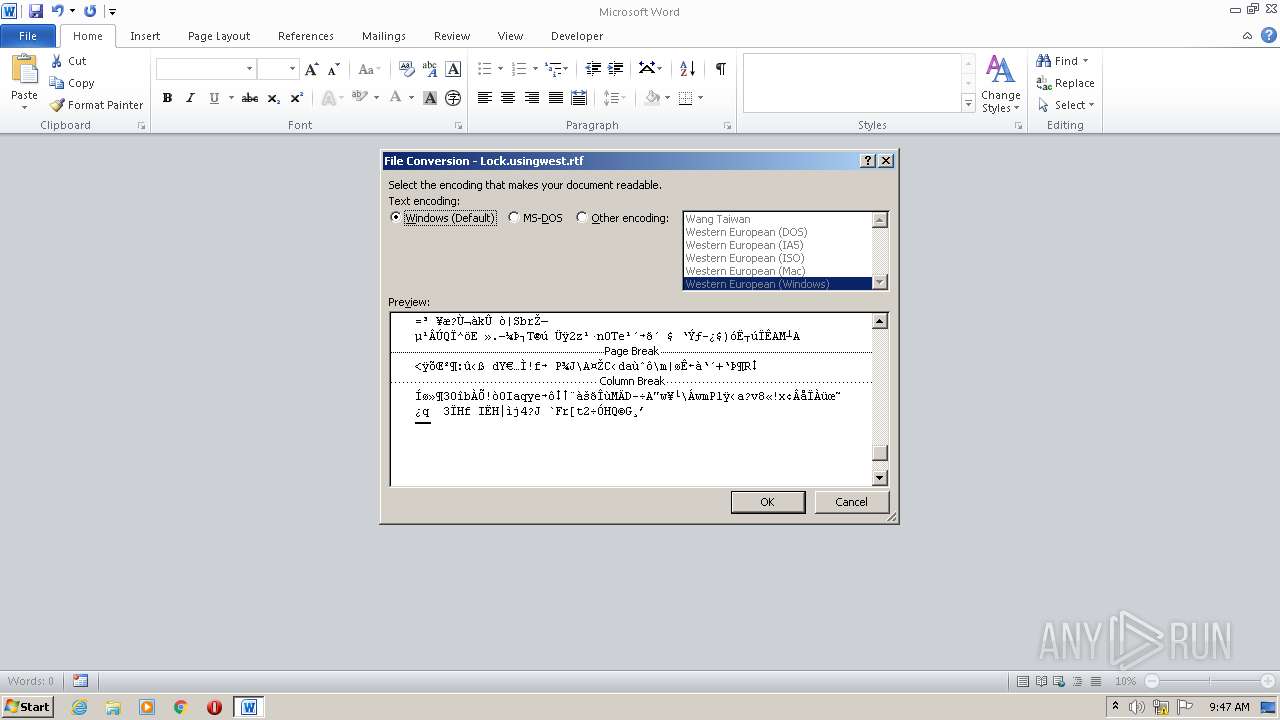
Task: Click the Sort icon
Action: (x=687, y=69)
